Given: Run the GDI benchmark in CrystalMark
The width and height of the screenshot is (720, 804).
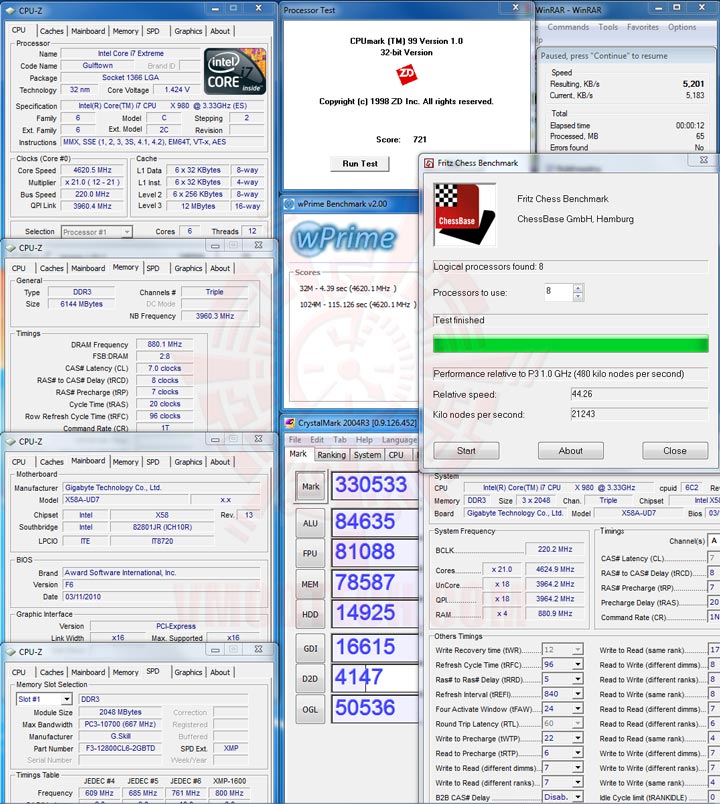Looking at the screenshot, I should pos(310,649).
